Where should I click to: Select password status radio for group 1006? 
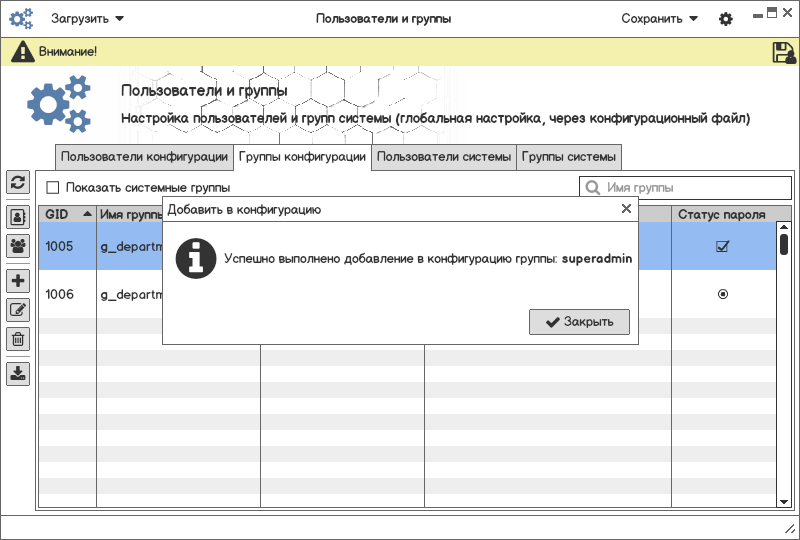pos(722,294)
